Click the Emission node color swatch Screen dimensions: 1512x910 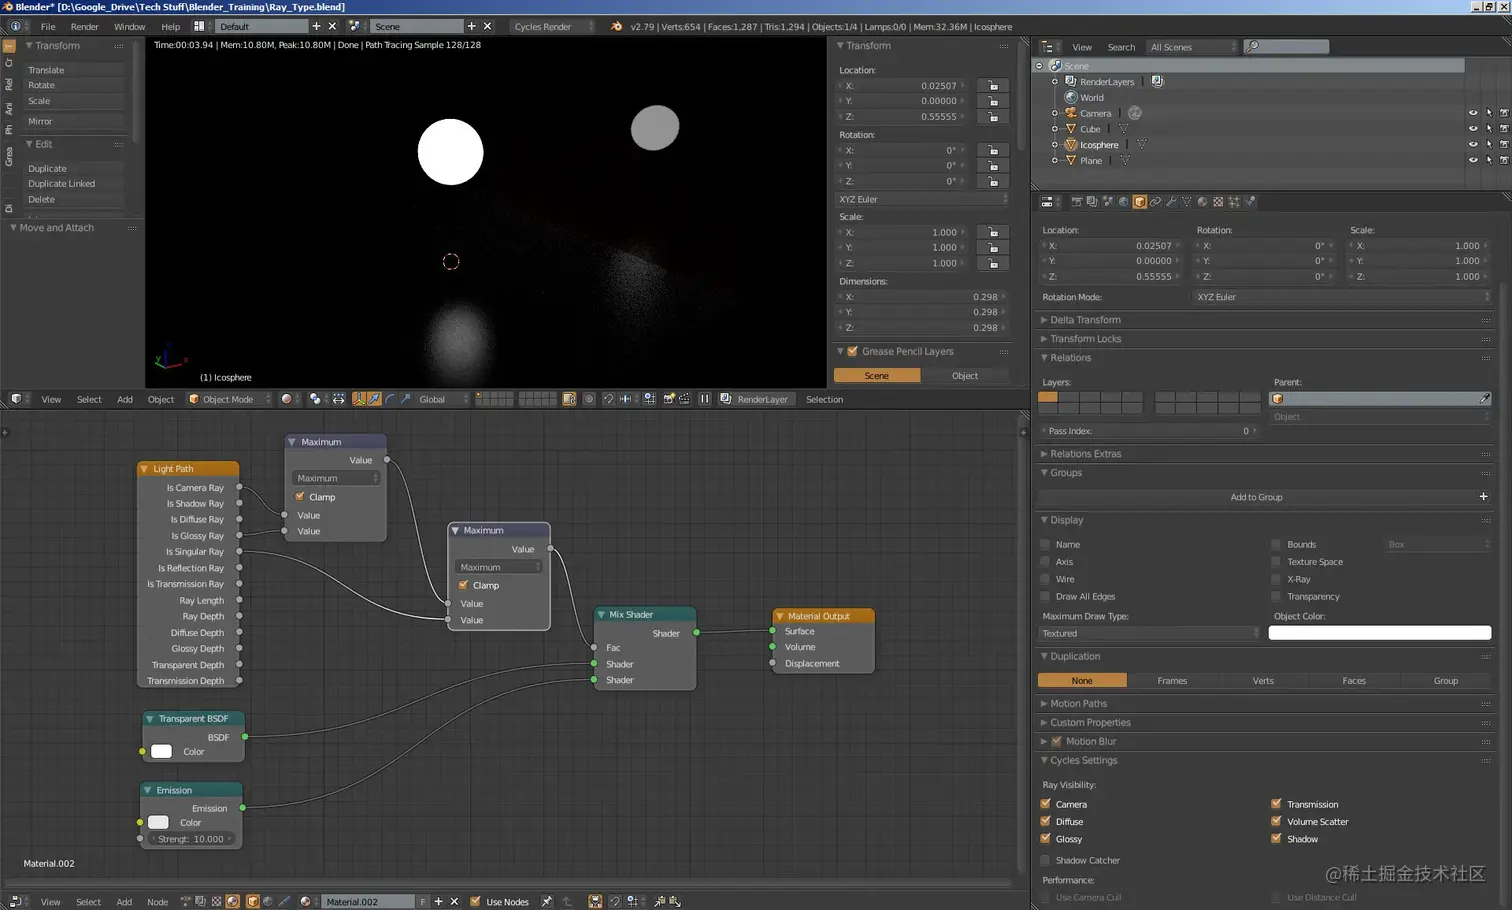pyautogui.click(x=159, y=823)
